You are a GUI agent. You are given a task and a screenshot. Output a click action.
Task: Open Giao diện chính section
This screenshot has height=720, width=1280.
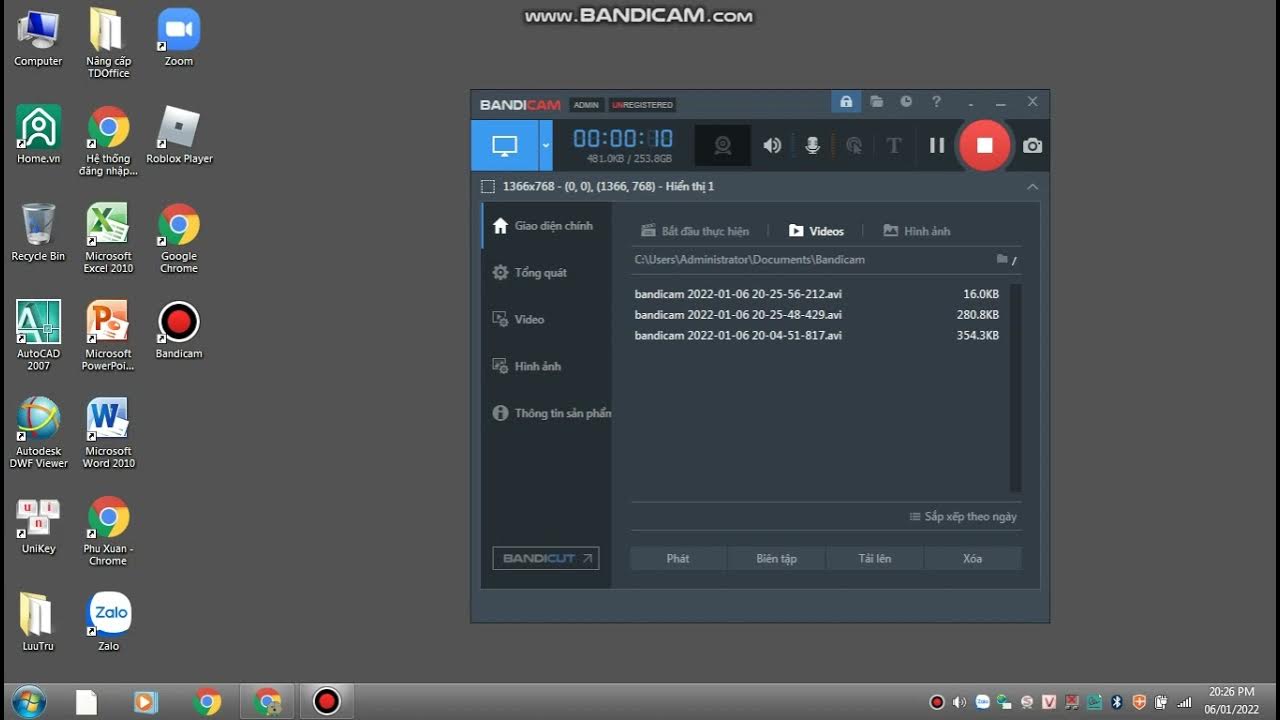click(x=546, y=226)
